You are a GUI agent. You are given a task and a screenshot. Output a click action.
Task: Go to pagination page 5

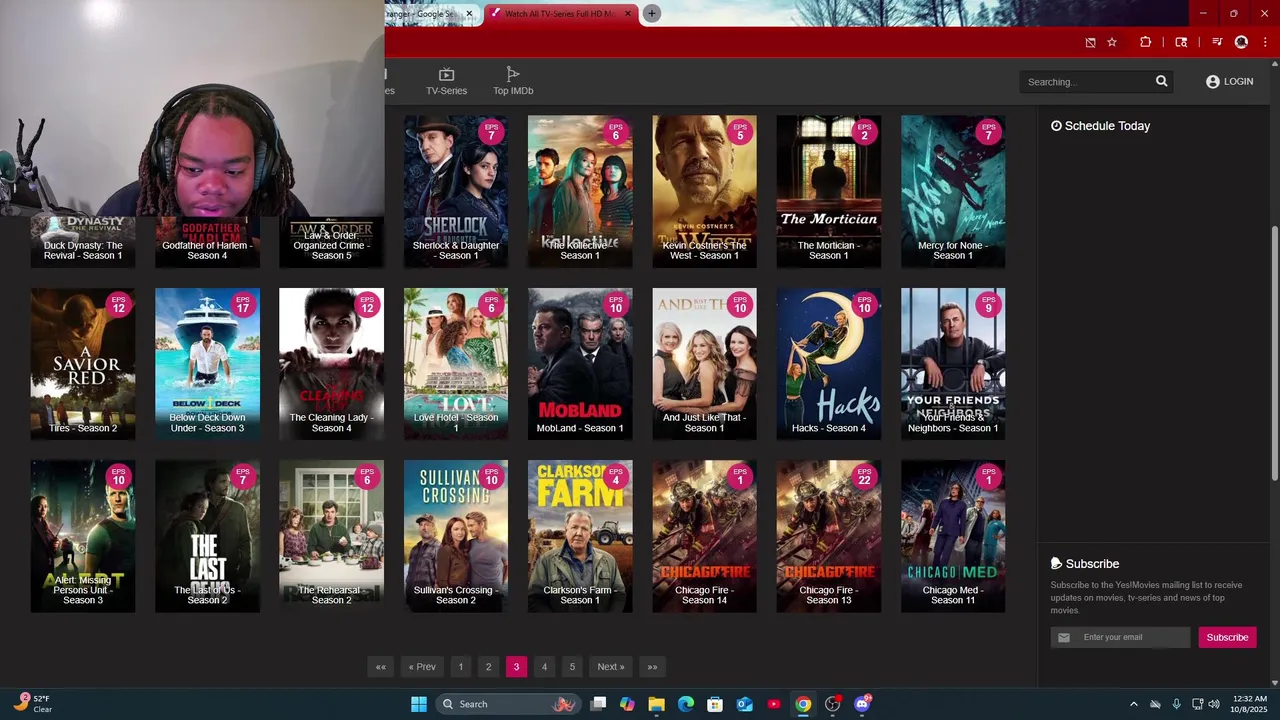[572, 667]
